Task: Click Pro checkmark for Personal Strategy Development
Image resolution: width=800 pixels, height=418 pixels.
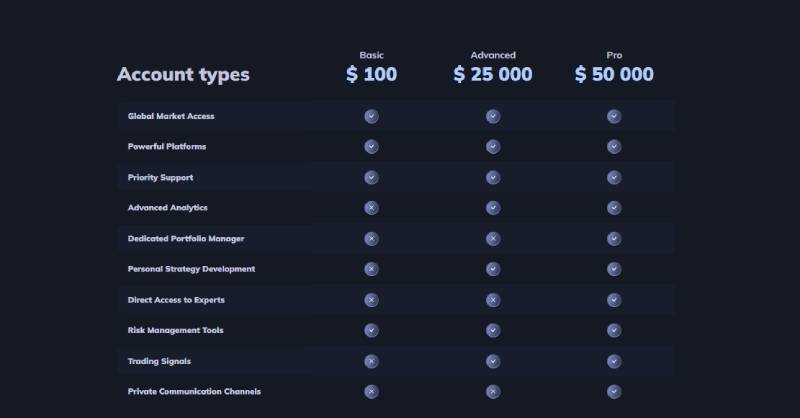Action: coord(614,269)
